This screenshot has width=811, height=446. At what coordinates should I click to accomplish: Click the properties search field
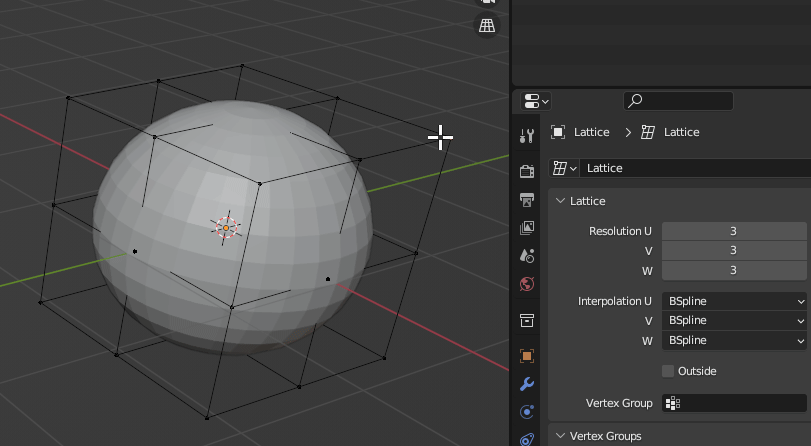[x=678, y=101]
